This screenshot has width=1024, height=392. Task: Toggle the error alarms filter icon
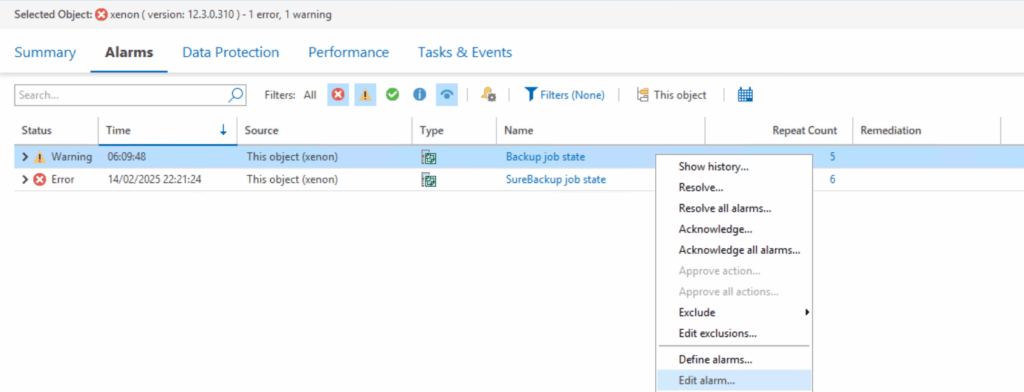338,95
